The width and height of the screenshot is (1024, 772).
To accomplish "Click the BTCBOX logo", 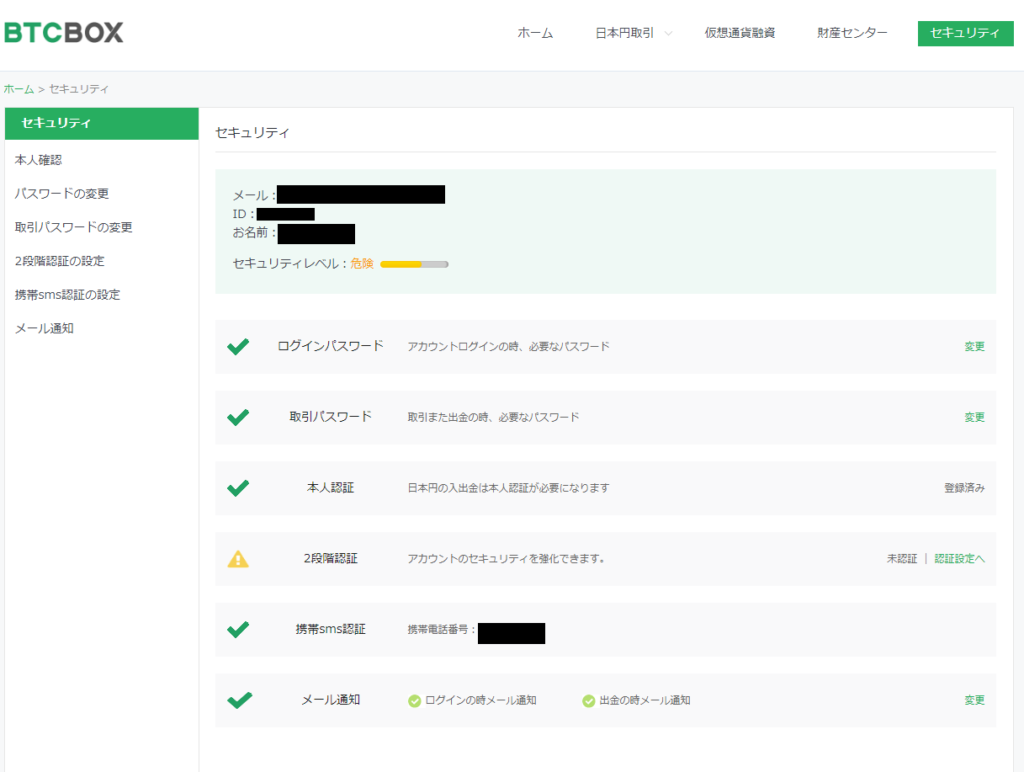I will coord(64,33).
